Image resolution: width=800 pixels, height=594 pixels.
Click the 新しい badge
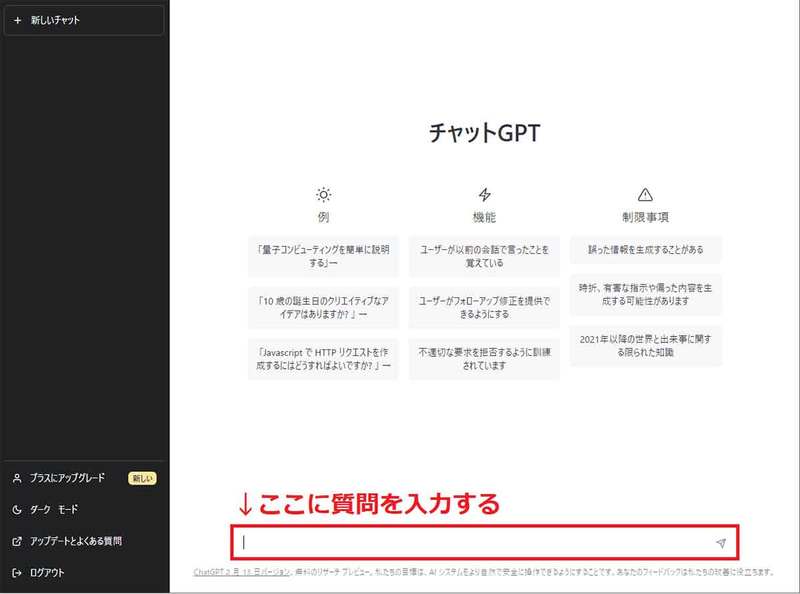142,478
